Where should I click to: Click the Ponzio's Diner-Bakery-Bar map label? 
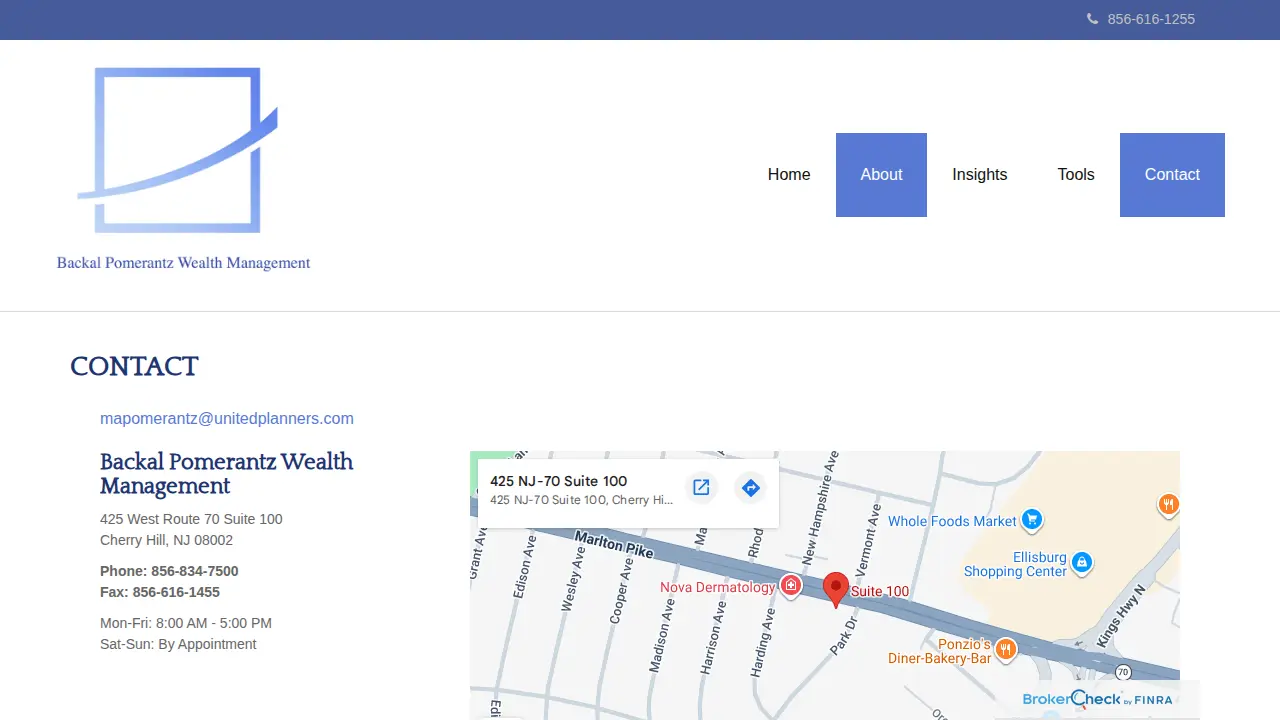tap(940, 651)
